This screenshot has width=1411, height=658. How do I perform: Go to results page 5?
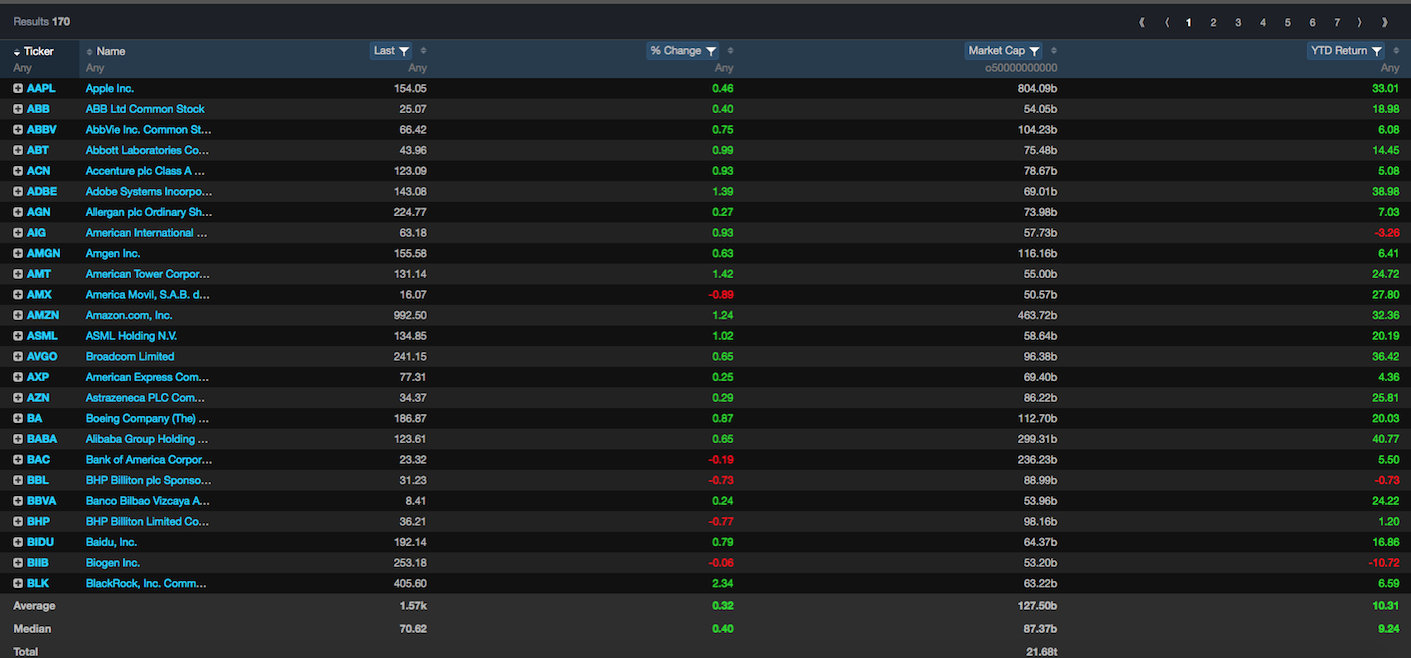click(1288, 22)
